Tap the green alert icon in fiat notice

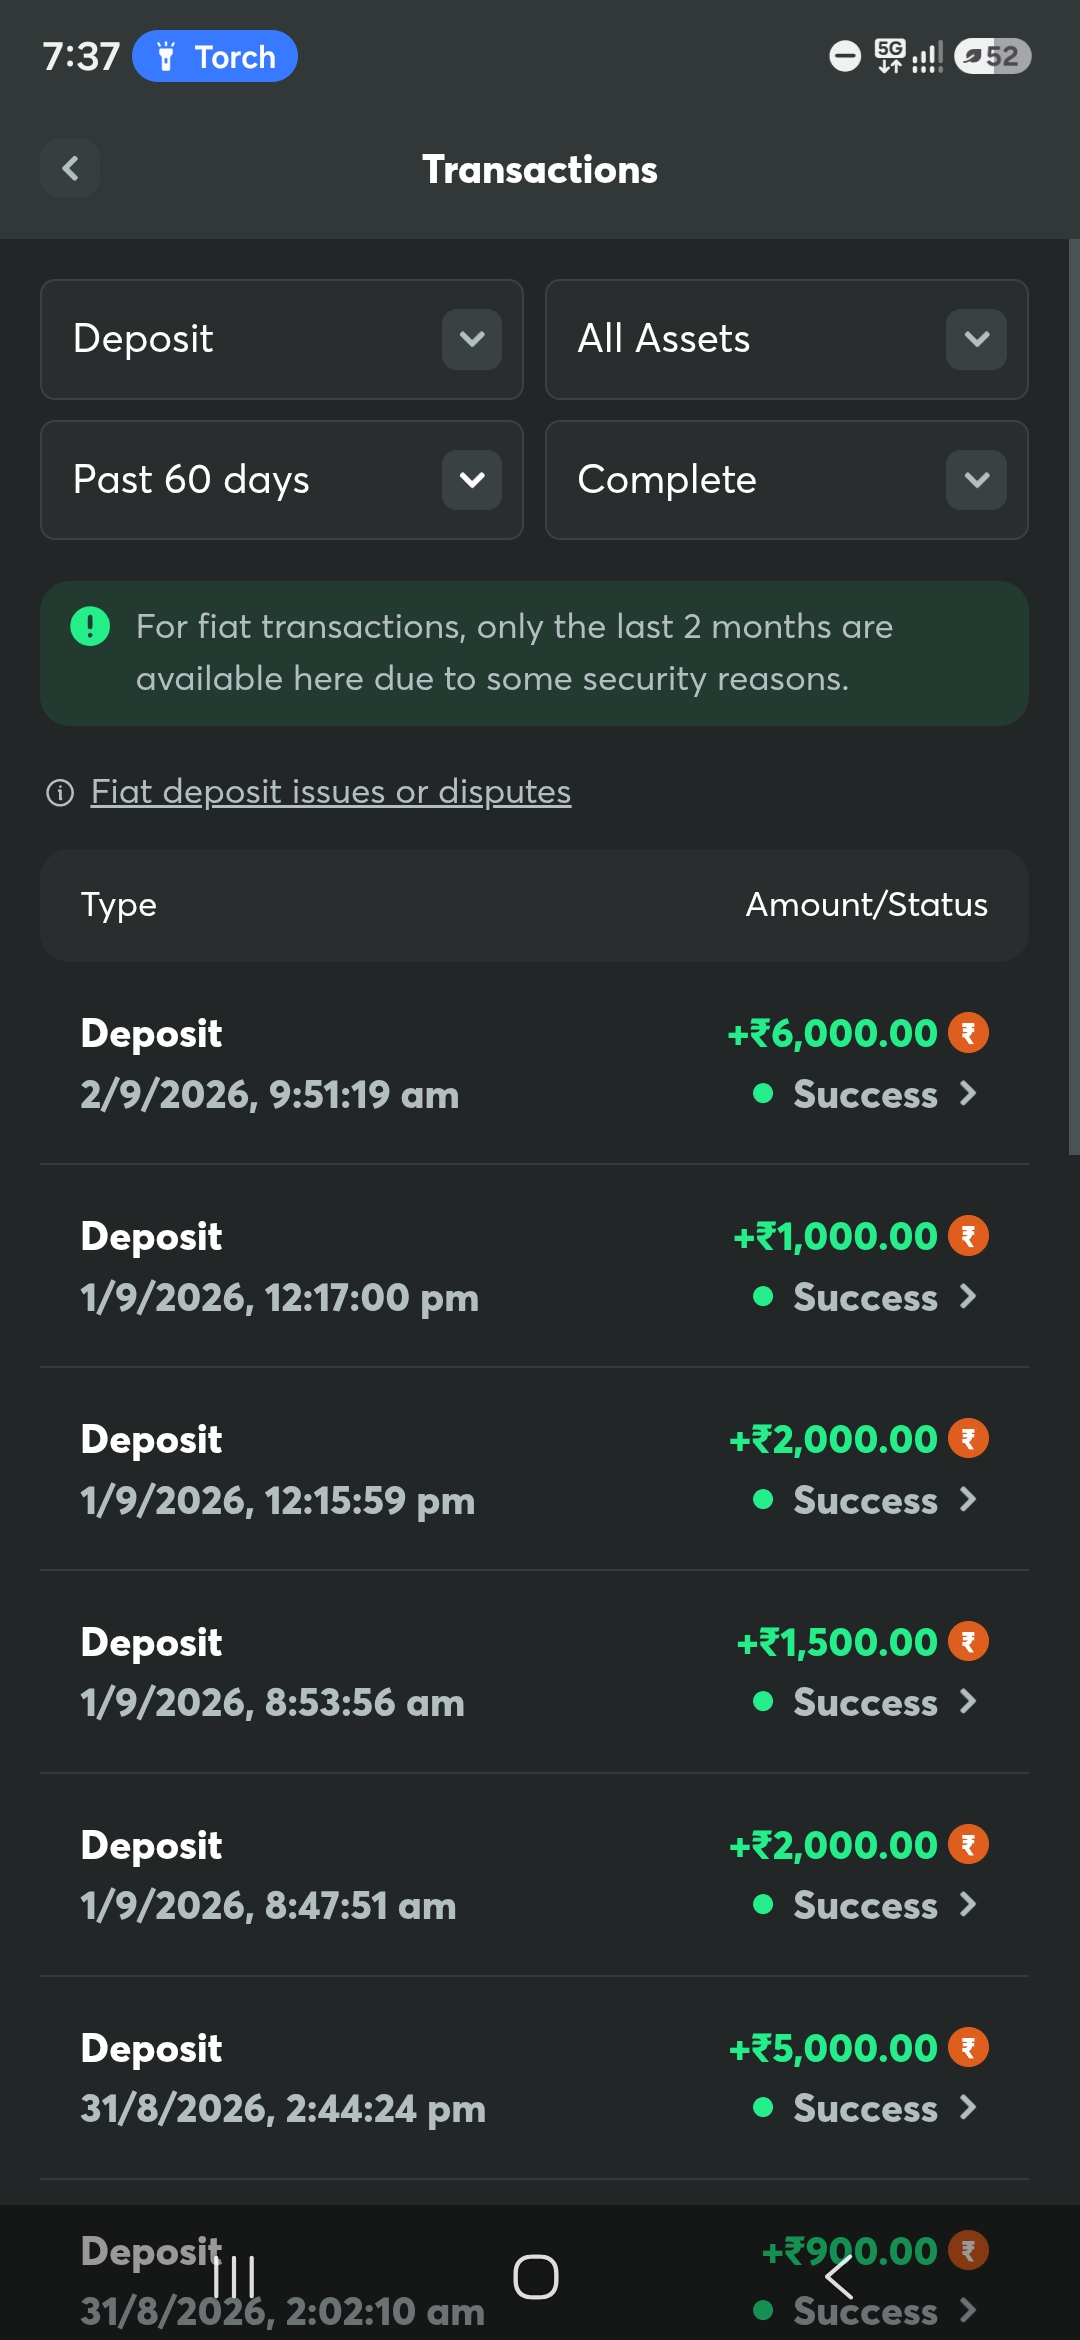tap(90, 627)
